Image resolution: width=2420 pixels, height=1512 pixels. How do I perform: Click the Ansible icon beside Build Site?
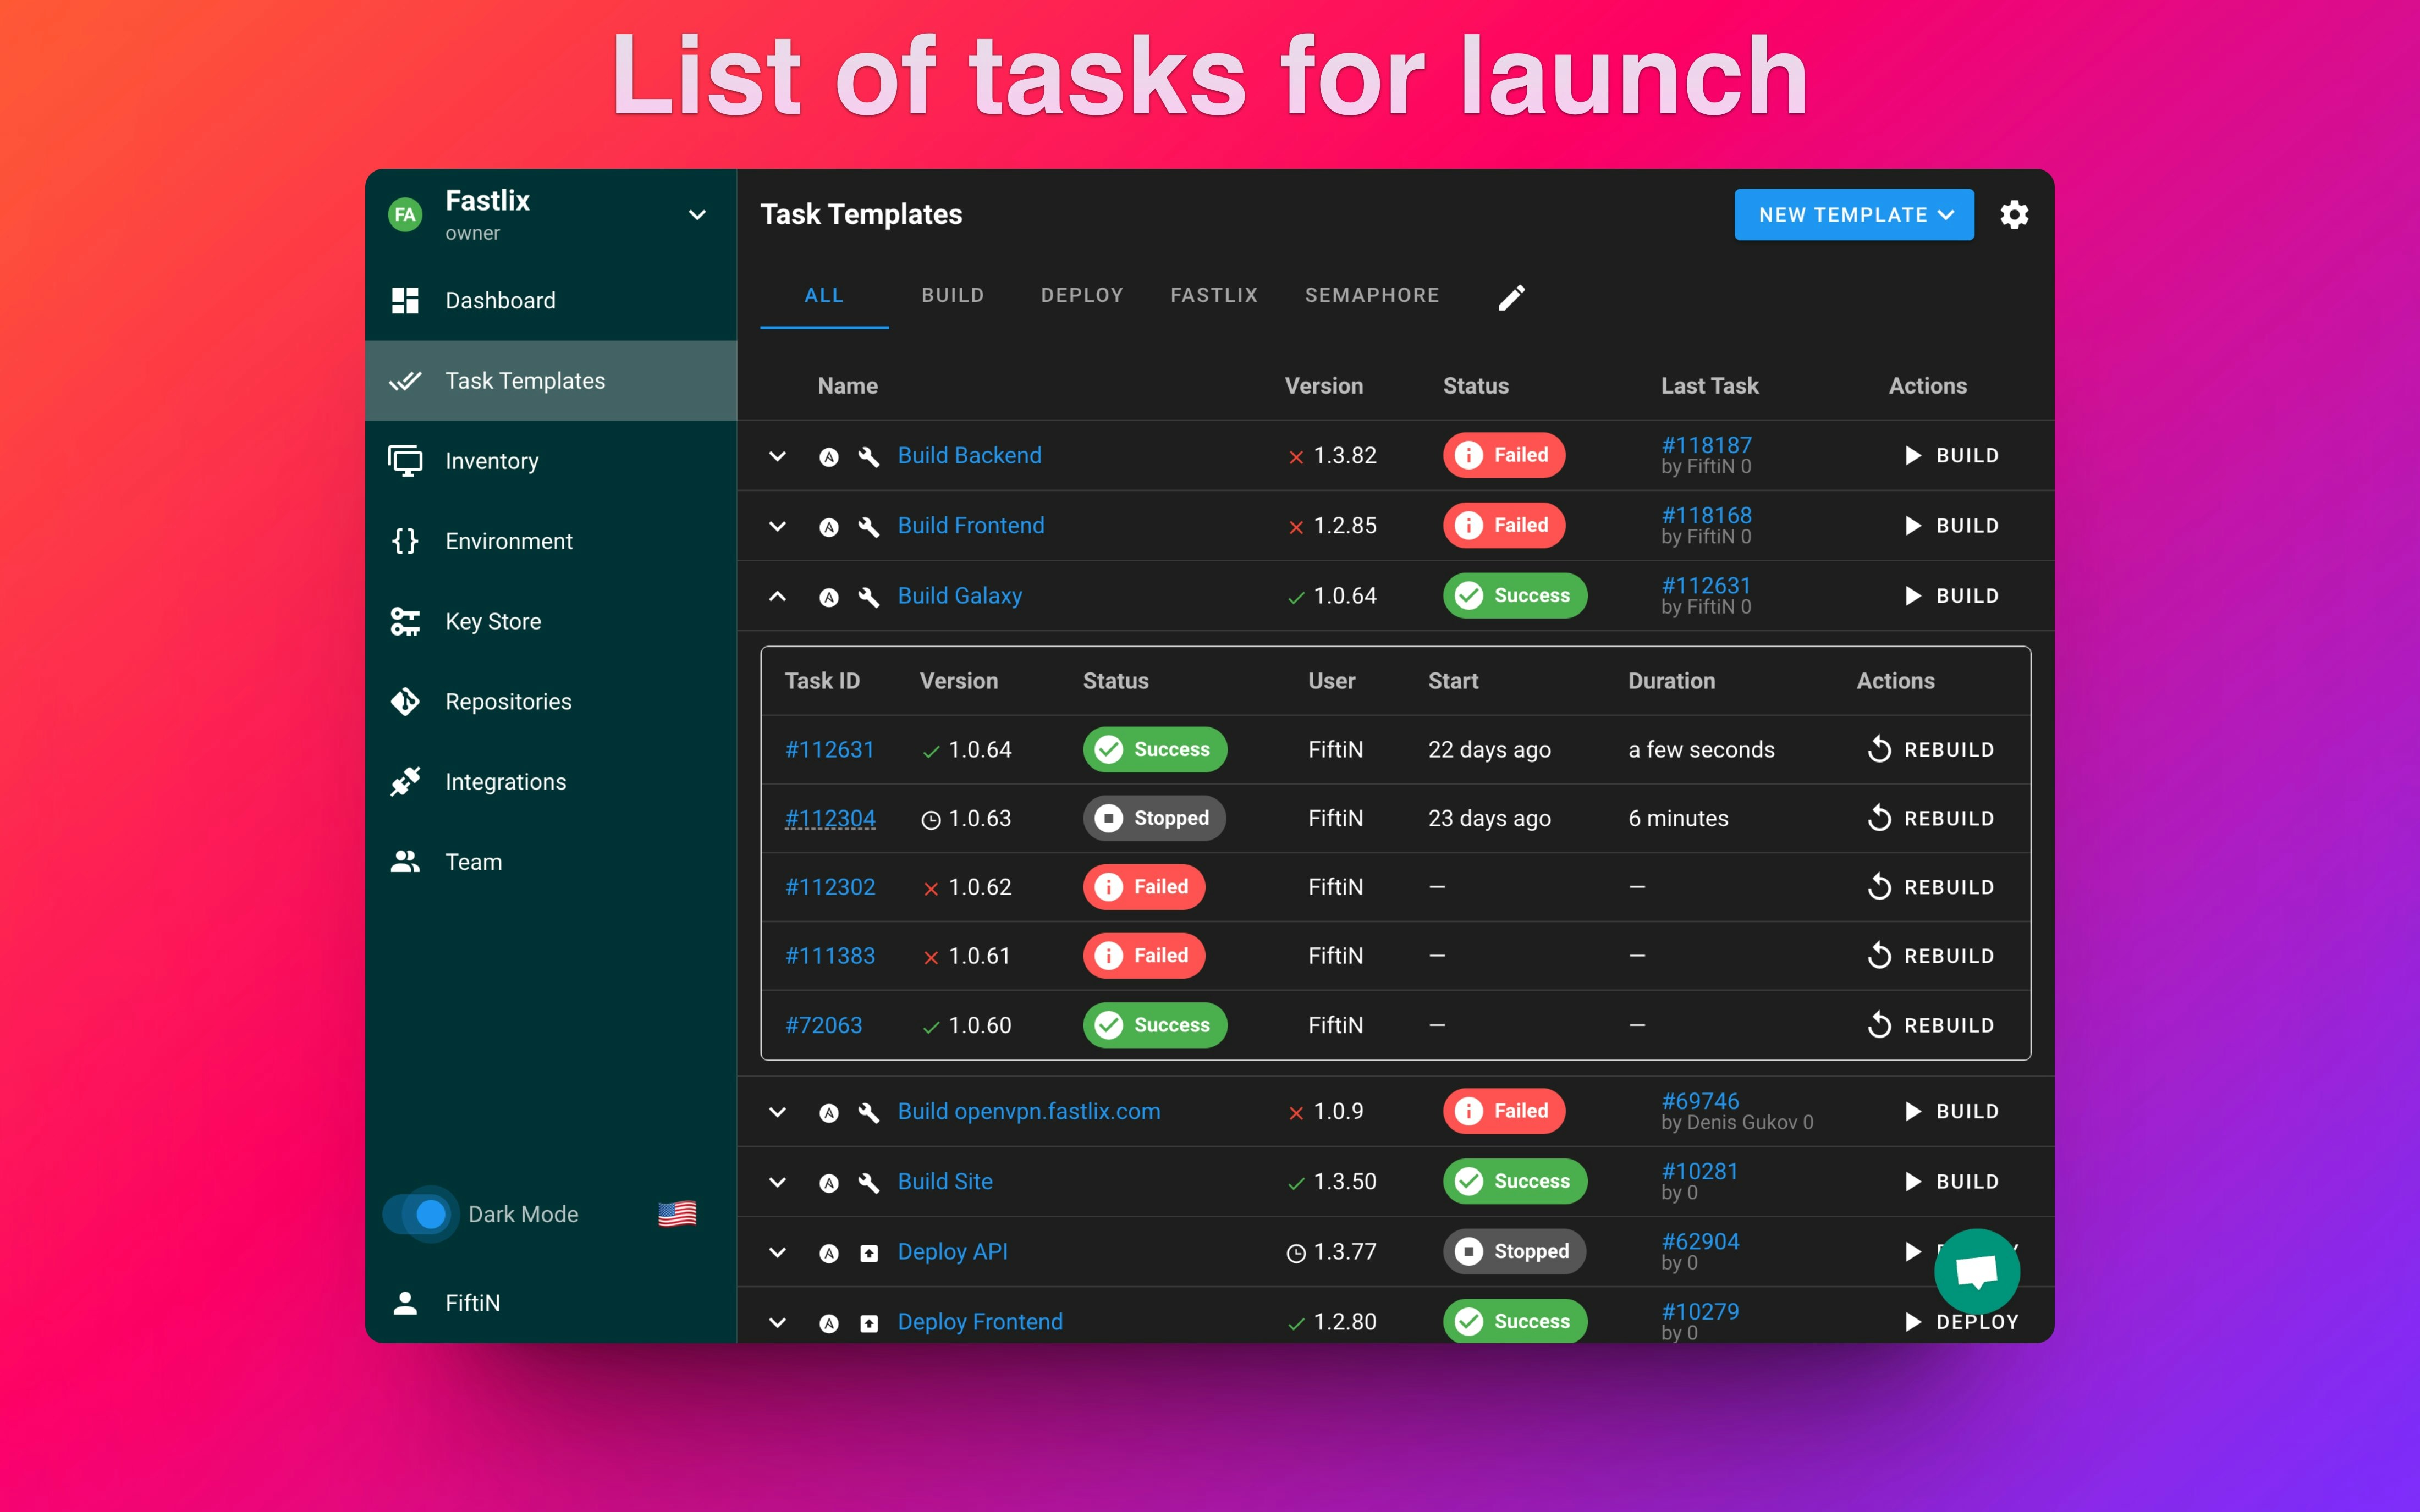pyautogui.click(x=829, y=1183)
